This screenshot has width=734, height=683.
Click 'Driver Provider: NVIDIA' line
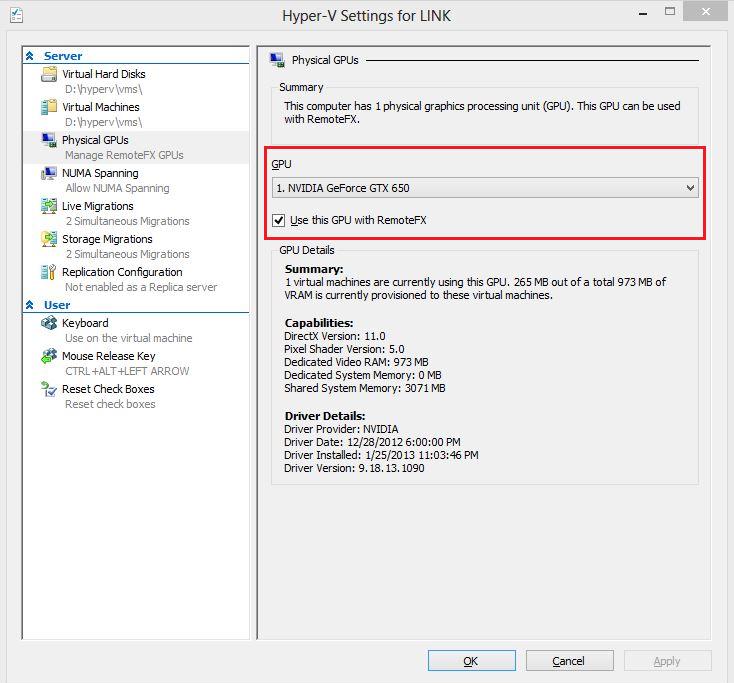tap(341, 429)
